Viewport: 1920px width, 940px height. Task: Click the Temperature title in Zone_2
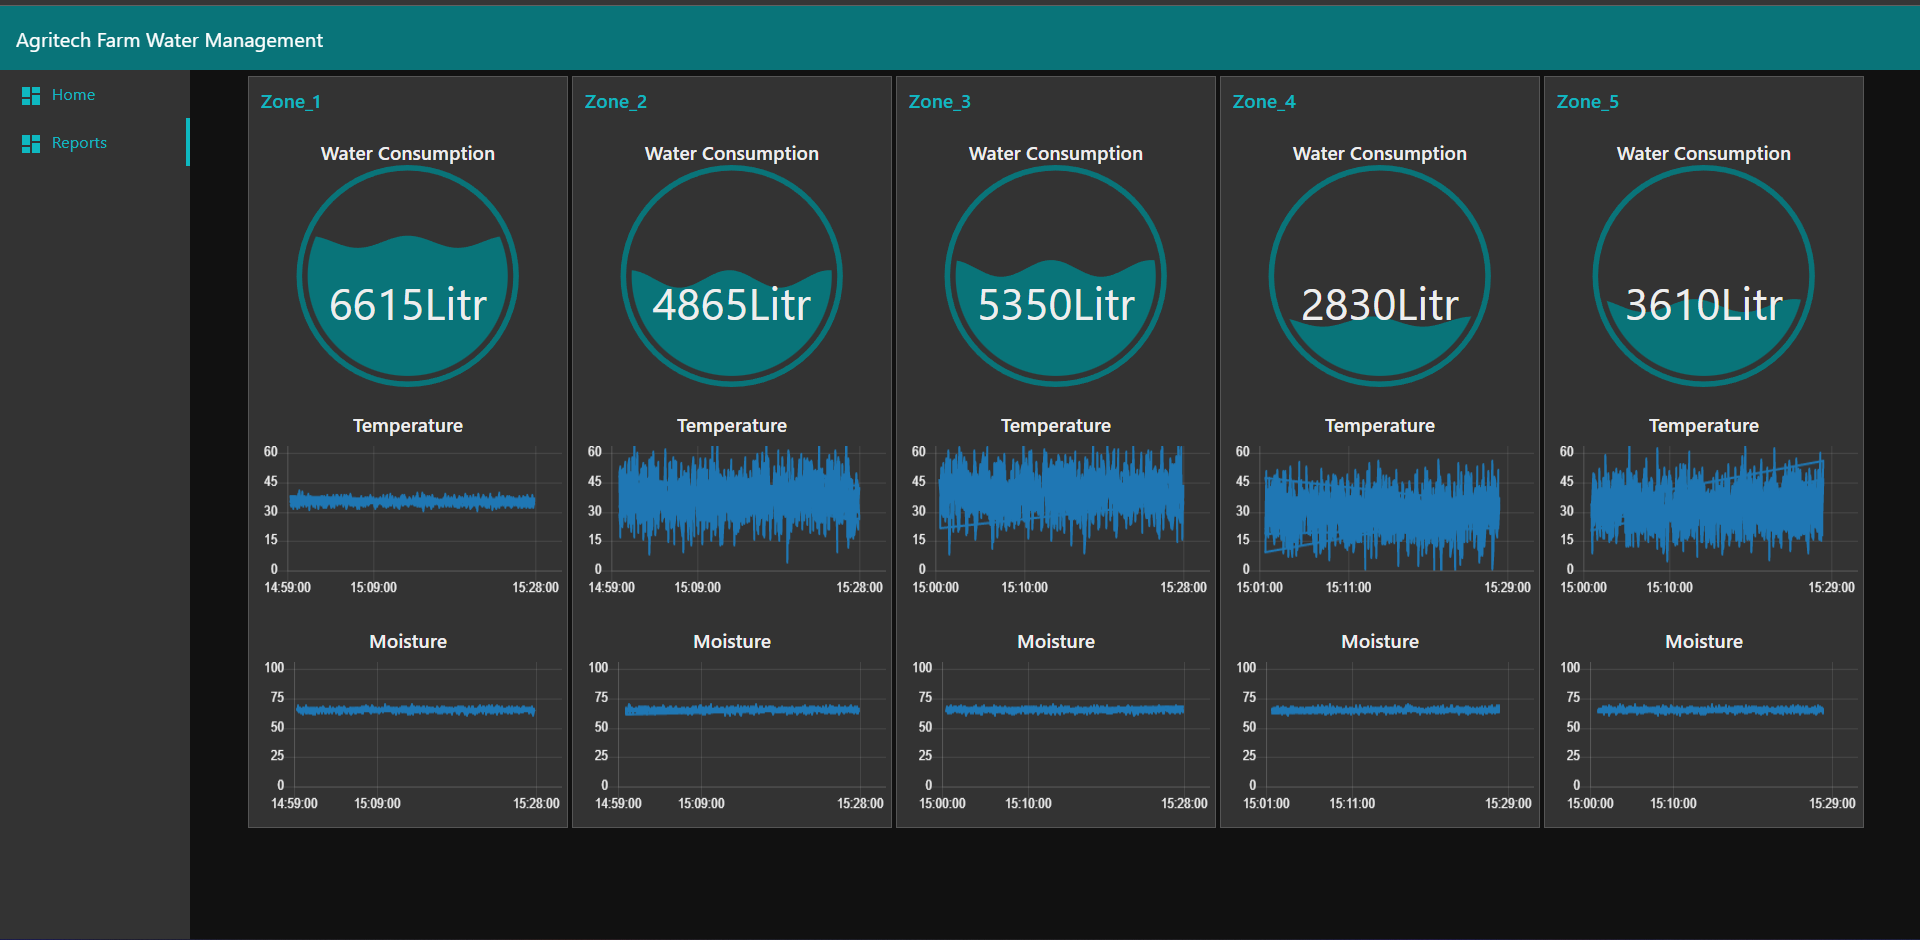click(x=732, y=426)
